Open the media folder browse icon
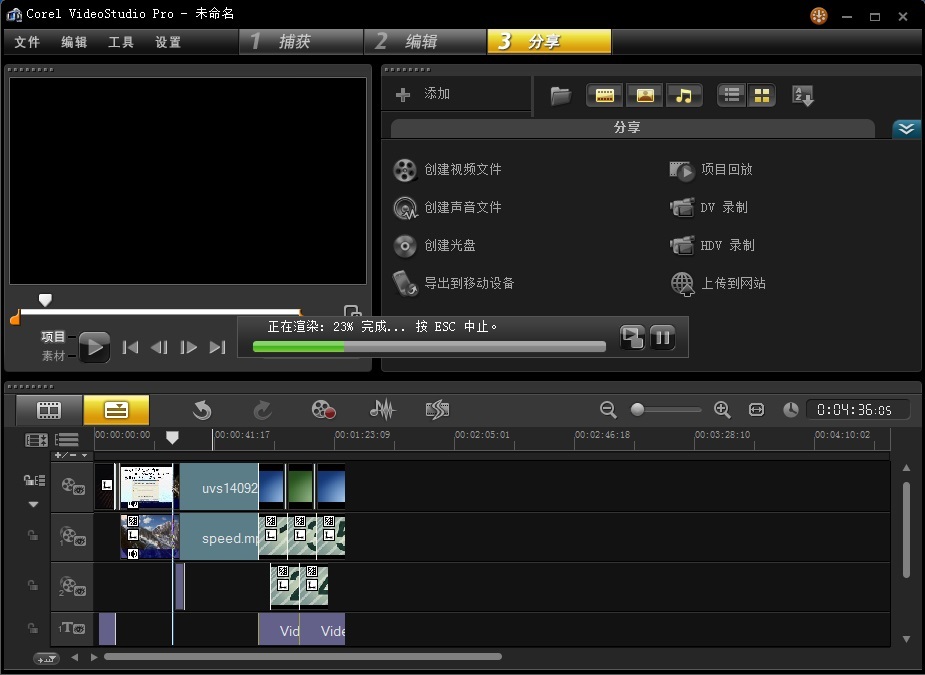The width and height of the screenshot is (925, 675). pos(561,95)
